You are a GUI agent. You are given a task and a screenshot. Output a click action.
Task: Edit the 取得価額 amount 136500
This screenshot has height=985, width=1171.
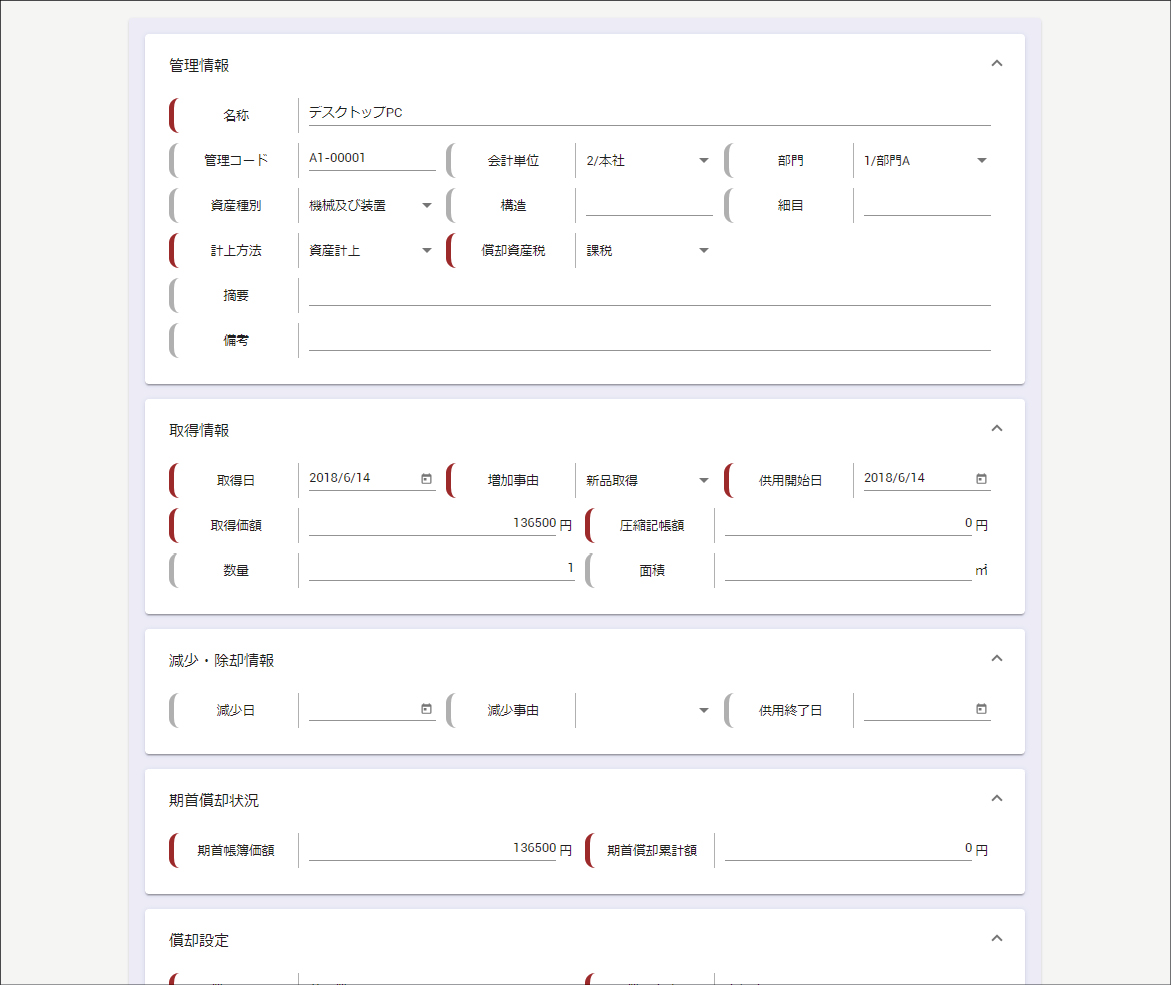click(432, 523)
